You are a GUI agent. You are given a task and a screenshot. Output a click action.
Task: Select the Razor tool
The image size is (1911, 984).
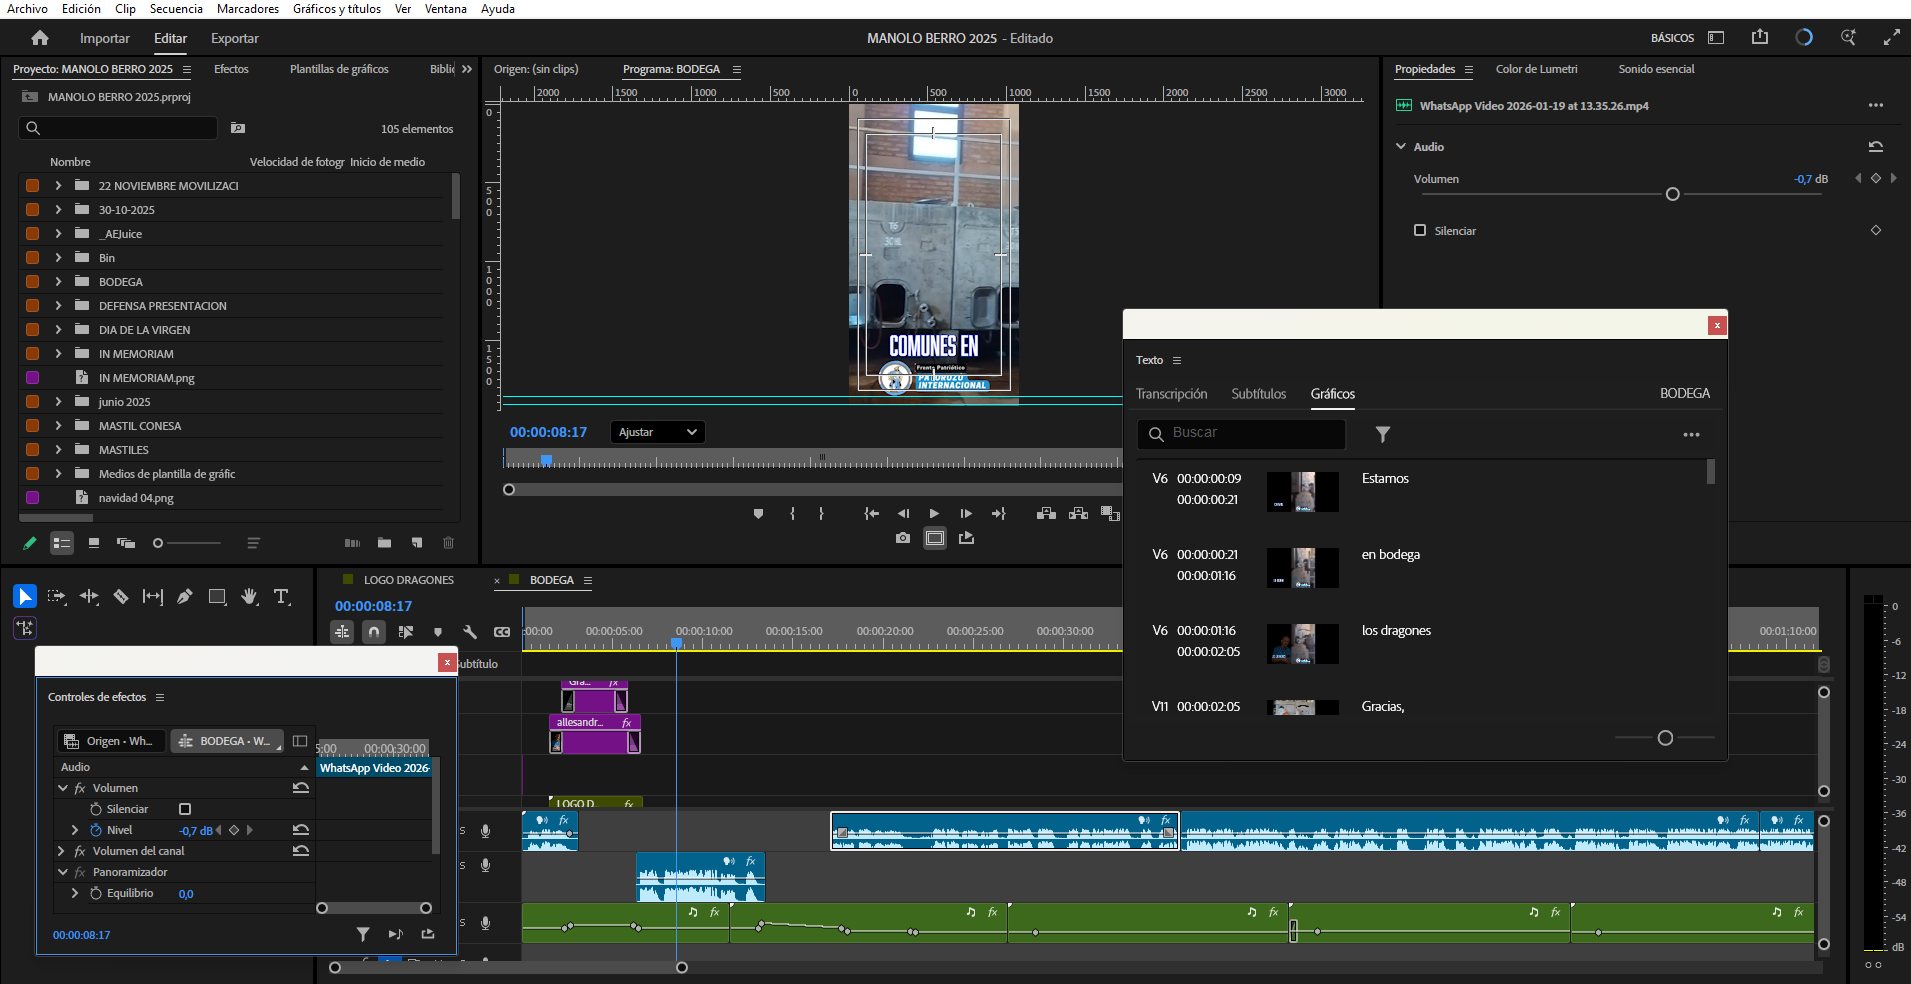[x=121, y=597]
